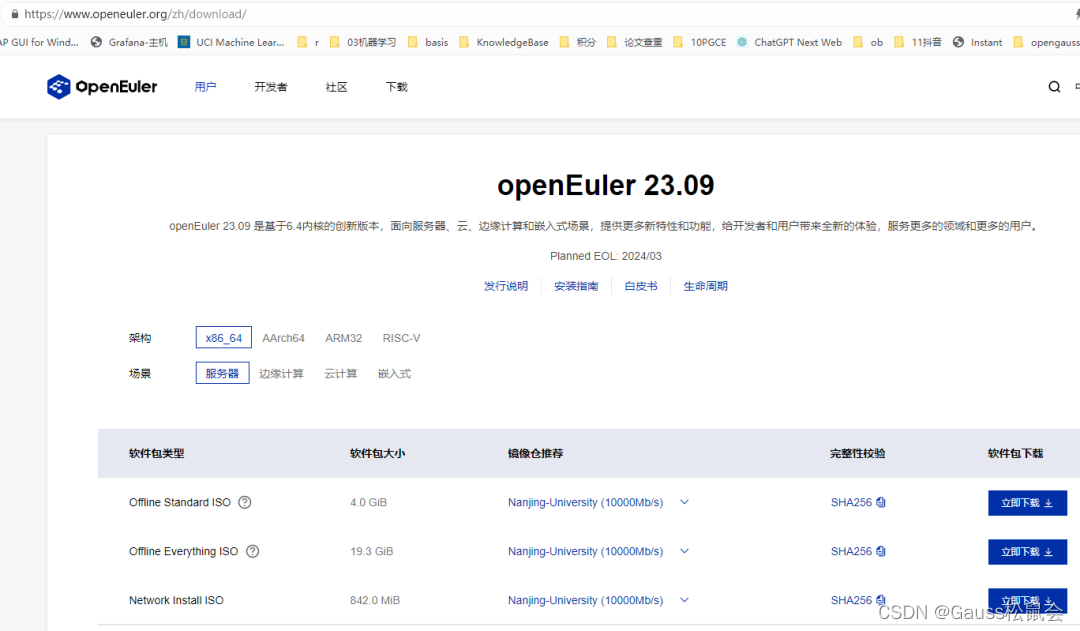This screenshot has height=631, width=1080.
Task: Click SHA256 text for Offline Standard ISO
Action: 851,502
